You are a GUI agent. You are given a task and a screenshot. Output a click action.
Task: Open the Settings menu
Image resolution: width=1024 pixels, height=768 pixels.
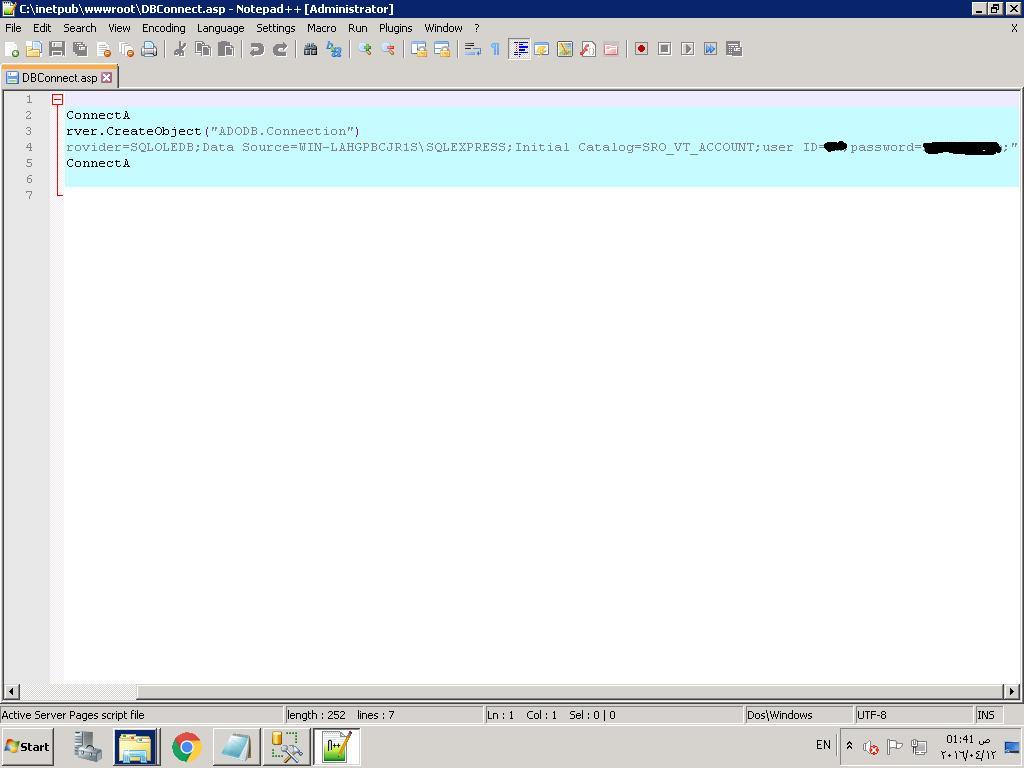pos(276,28)
